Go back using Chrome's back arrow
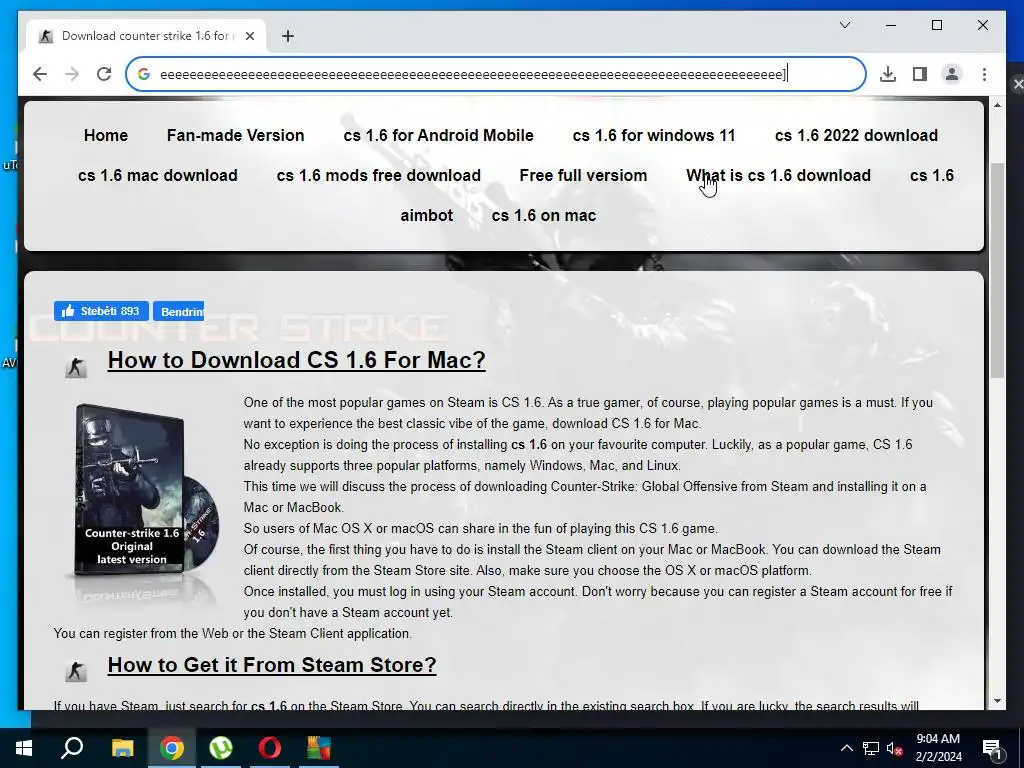Screen dimensions: 1024x768 pyautogui.click(x=40, y=74)
